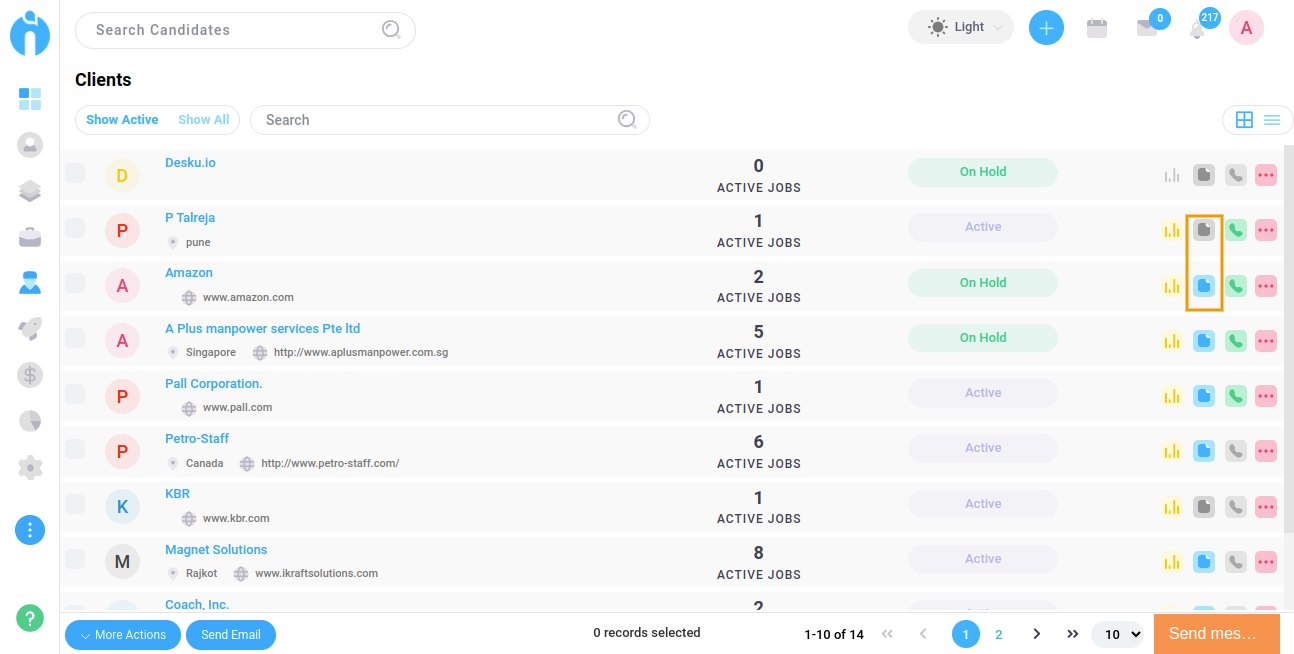
Task: Open more options dots for KBR
Action: click(1266, 507)
